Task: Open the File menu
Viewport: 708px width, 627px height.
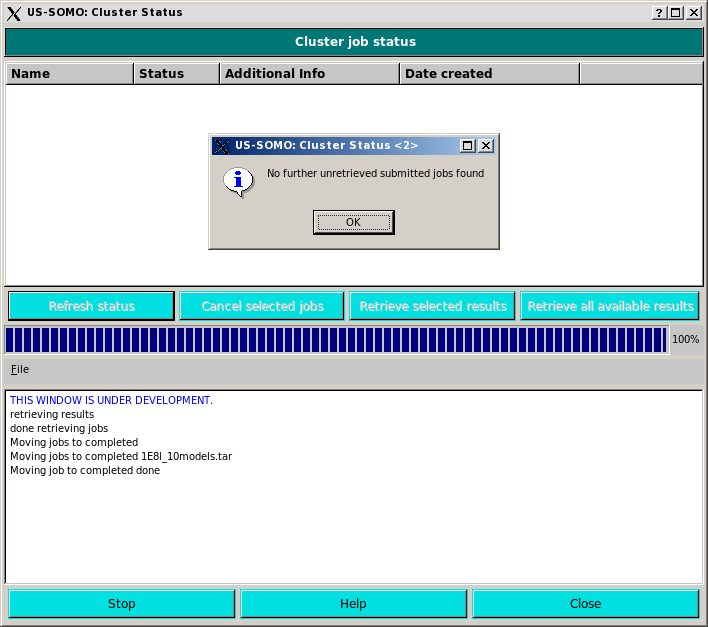Action: (19, 369)
